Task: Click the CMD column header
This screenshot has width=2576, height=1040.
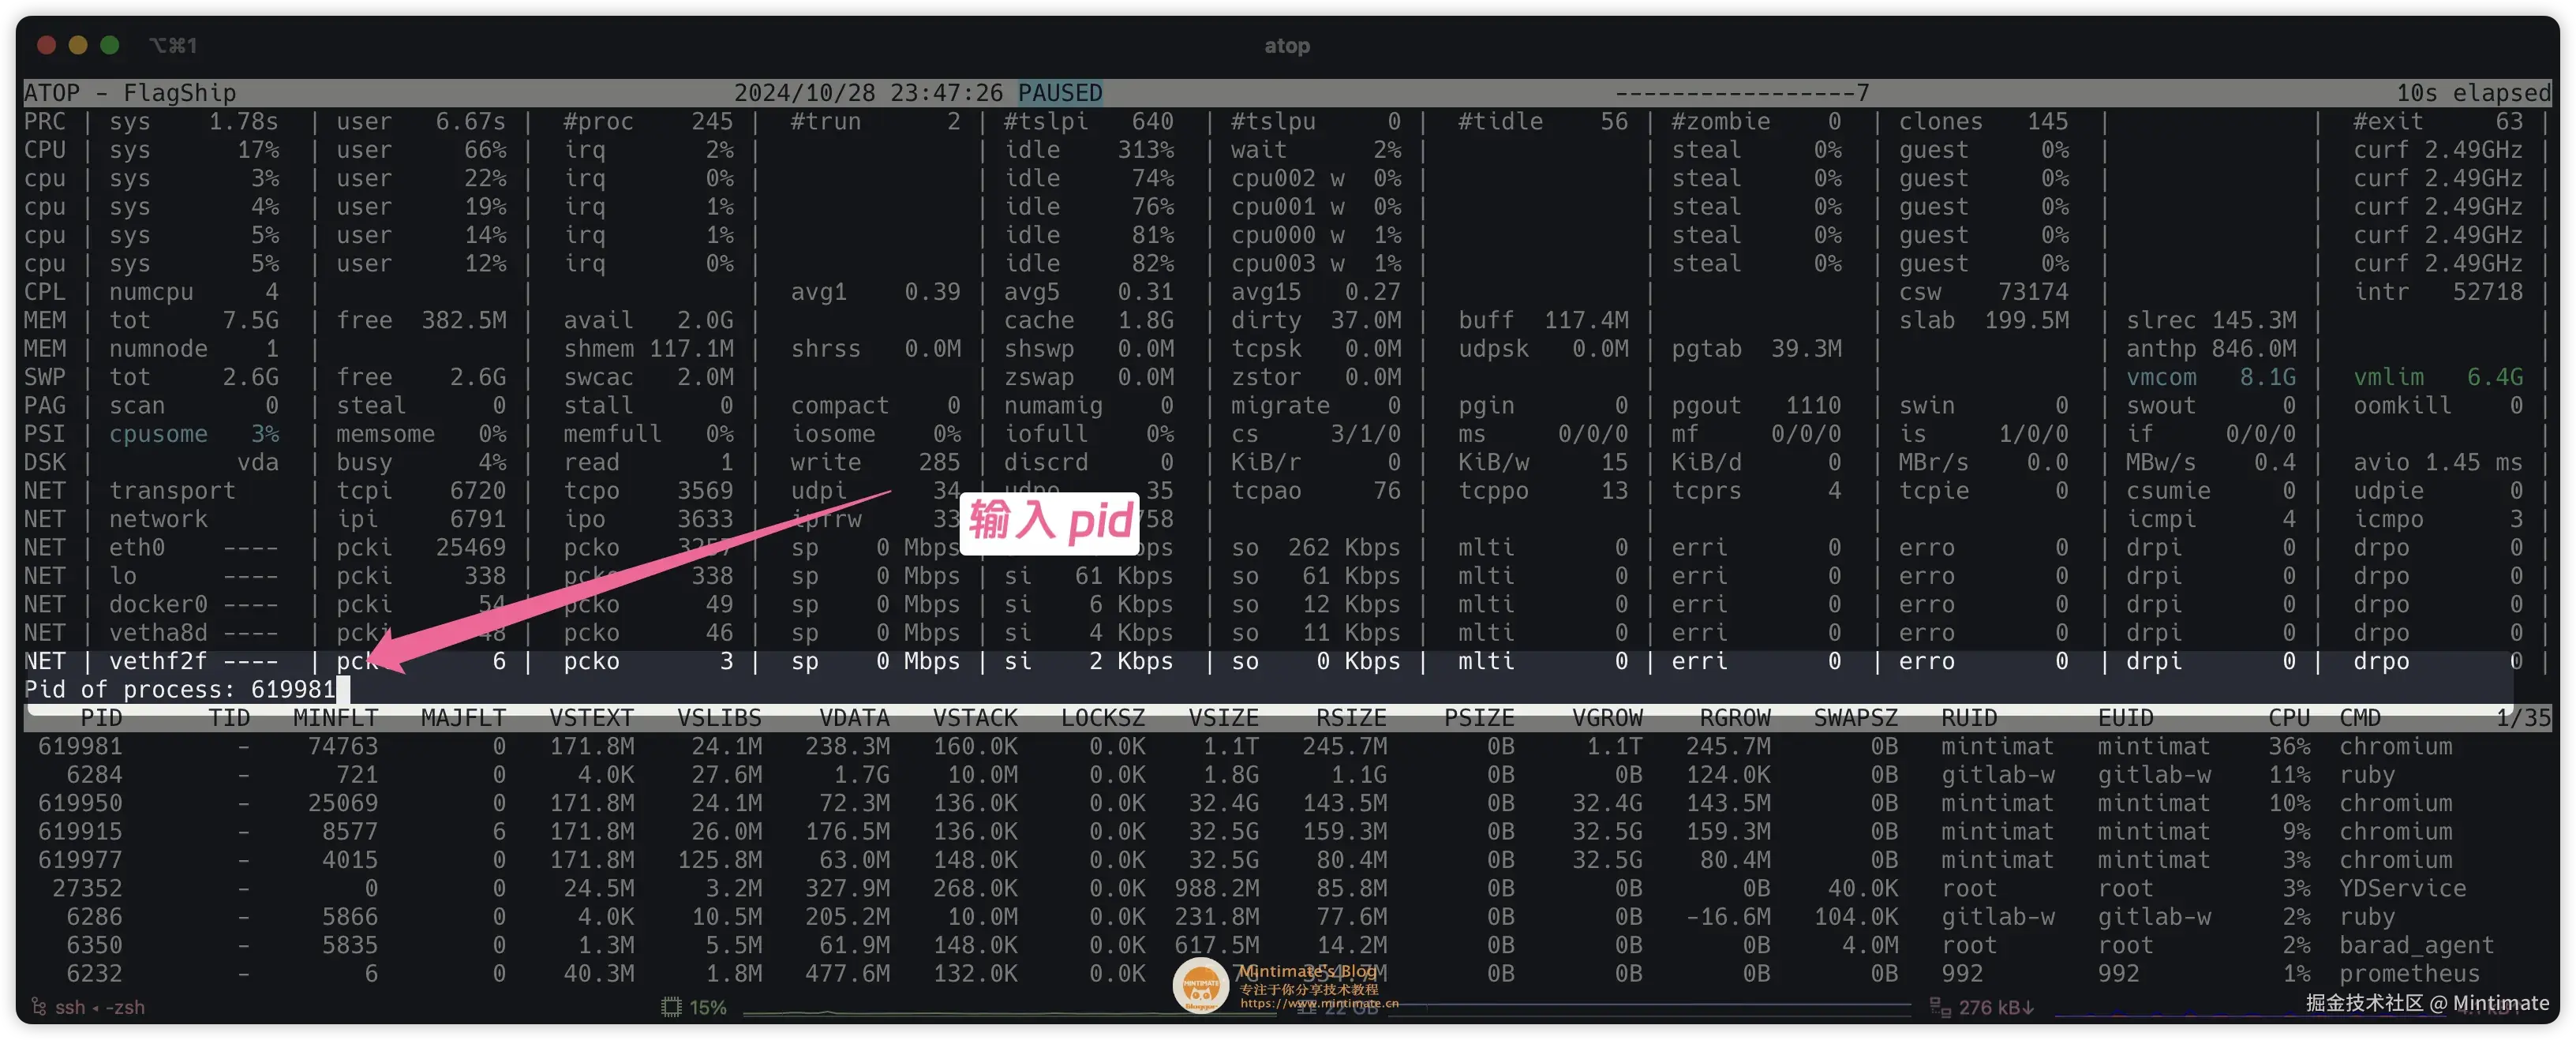Action: tap(2361, 717)
